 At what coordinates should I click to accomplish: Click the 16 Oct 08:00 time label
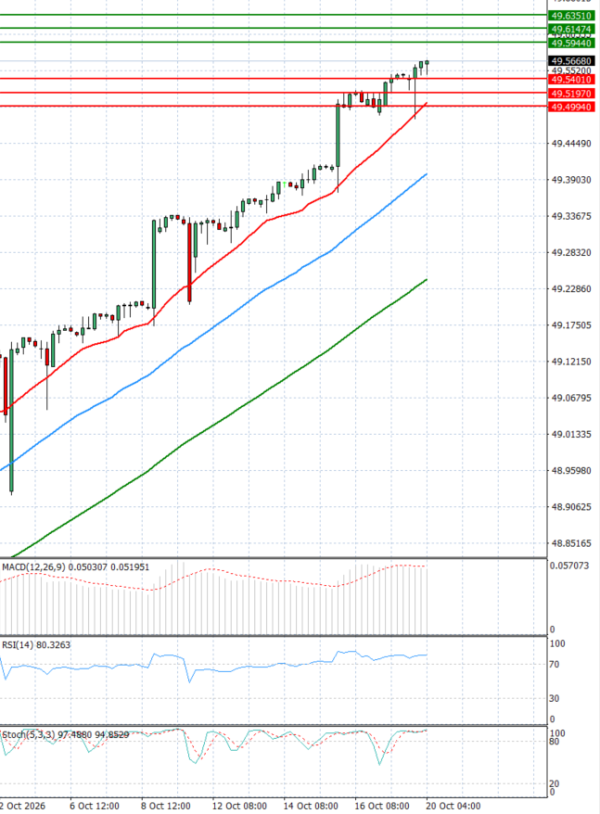click(382, 806)
